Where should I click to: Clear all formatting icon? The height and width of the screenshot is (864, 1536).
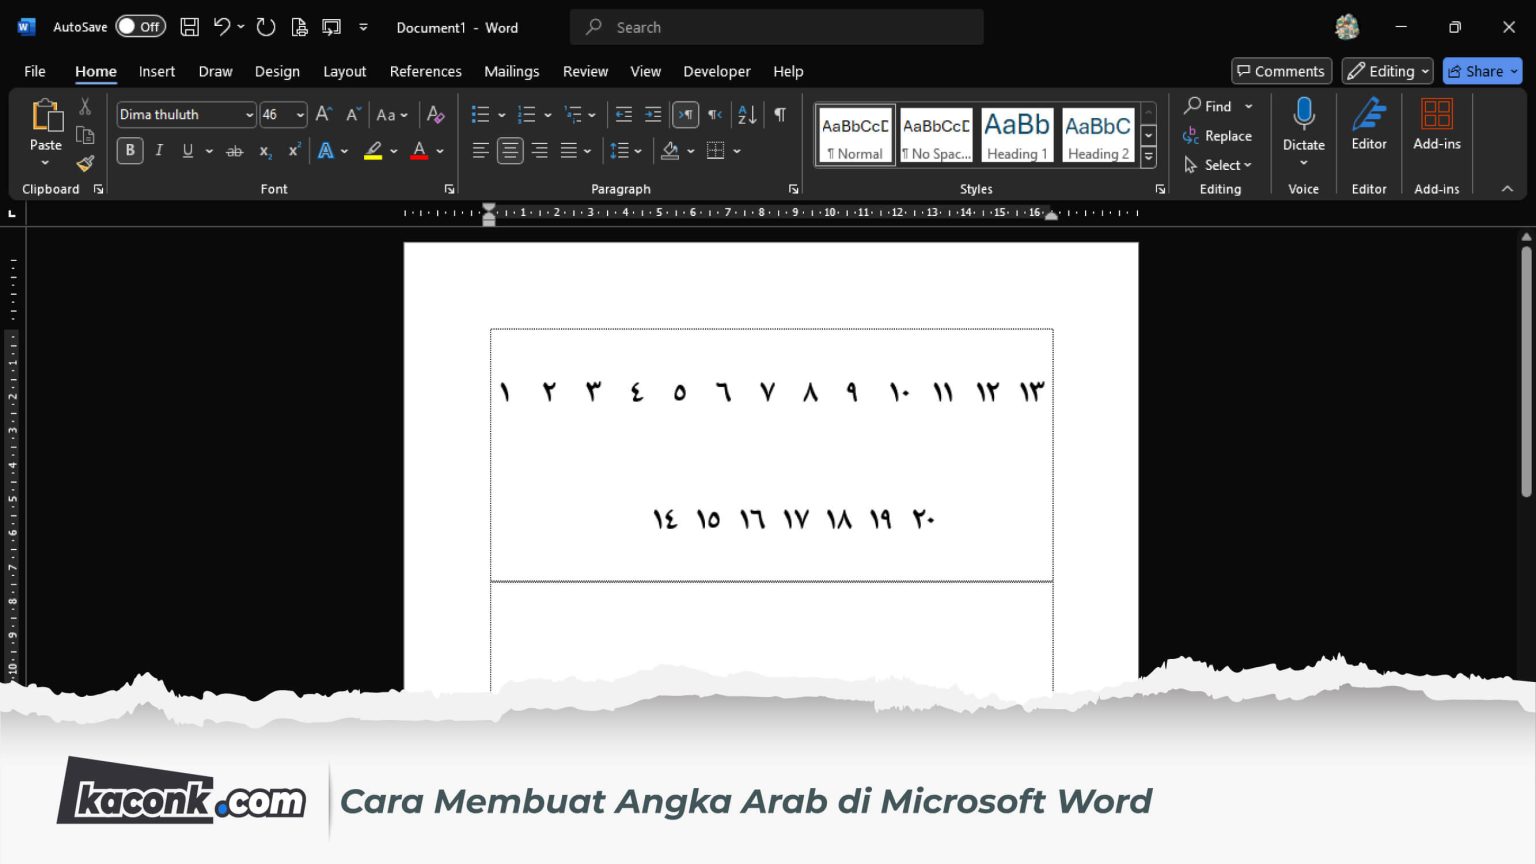click(x=435, y=114)
